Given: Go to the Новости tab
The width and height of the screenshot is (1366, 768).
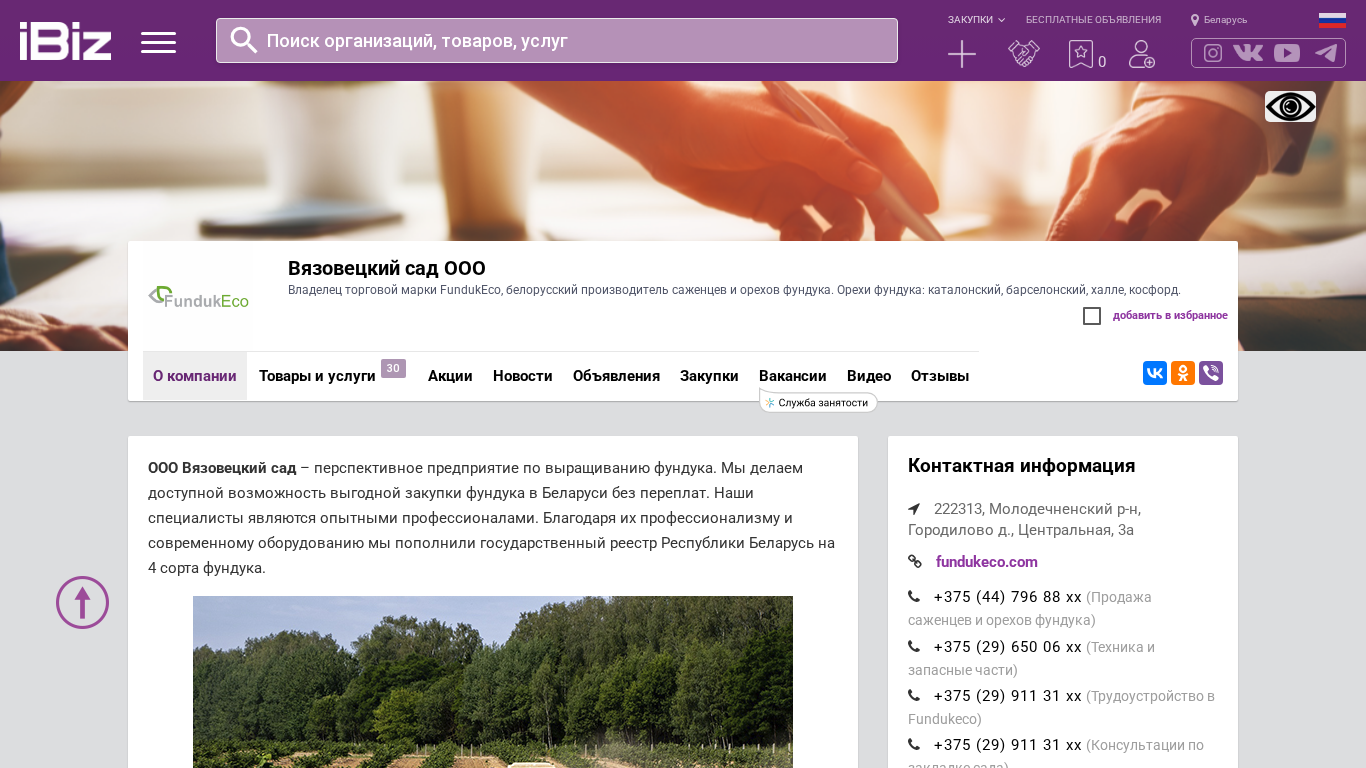Looking at the screenshot, I should click(x=523, y=376).
